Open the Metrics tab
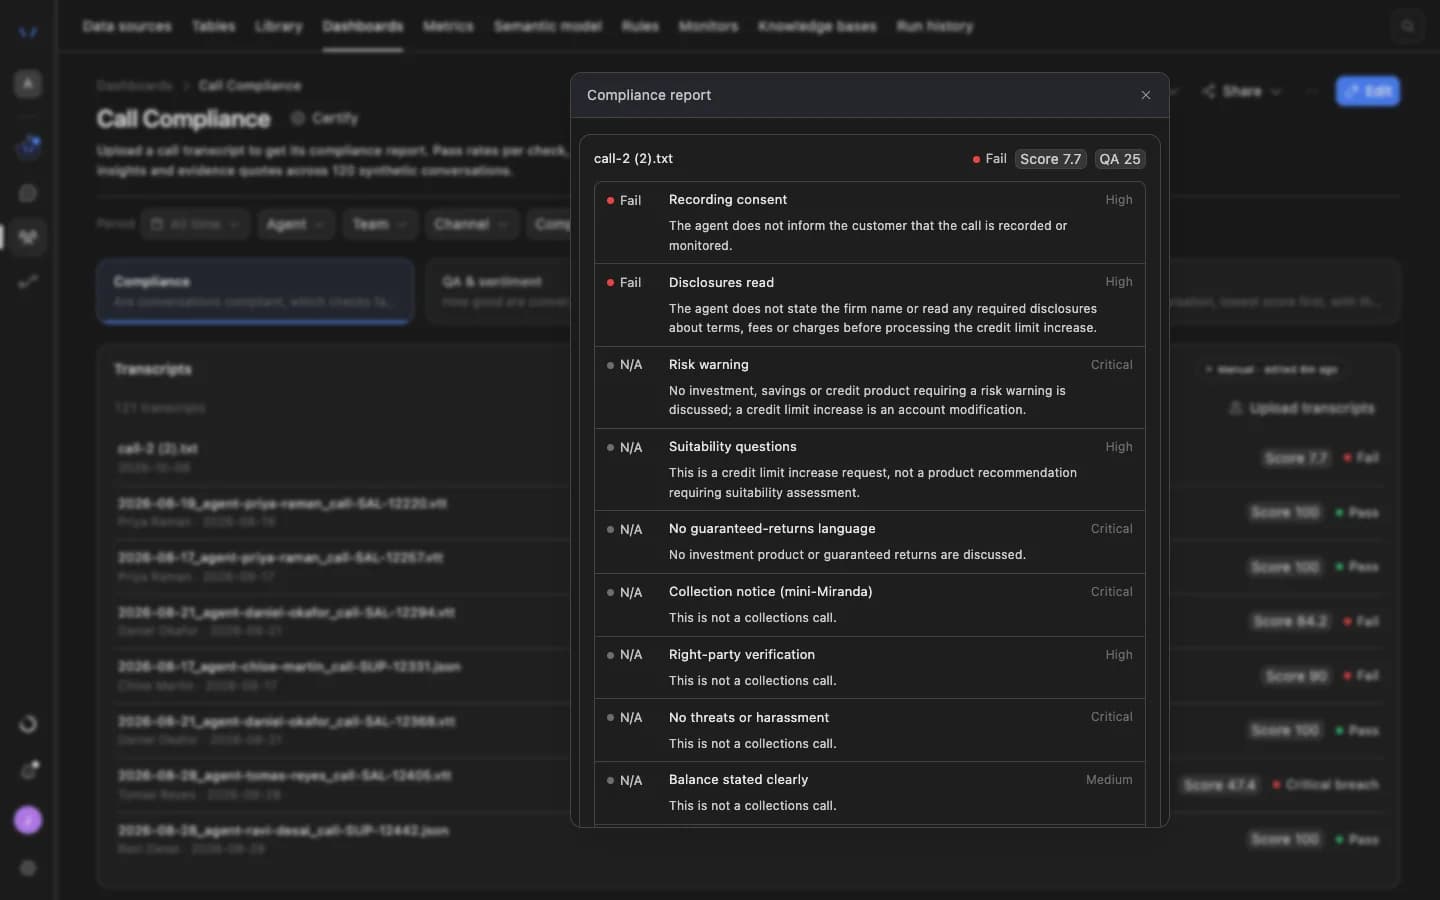Screen dimensions: 1440x900 tap(448, 26)
